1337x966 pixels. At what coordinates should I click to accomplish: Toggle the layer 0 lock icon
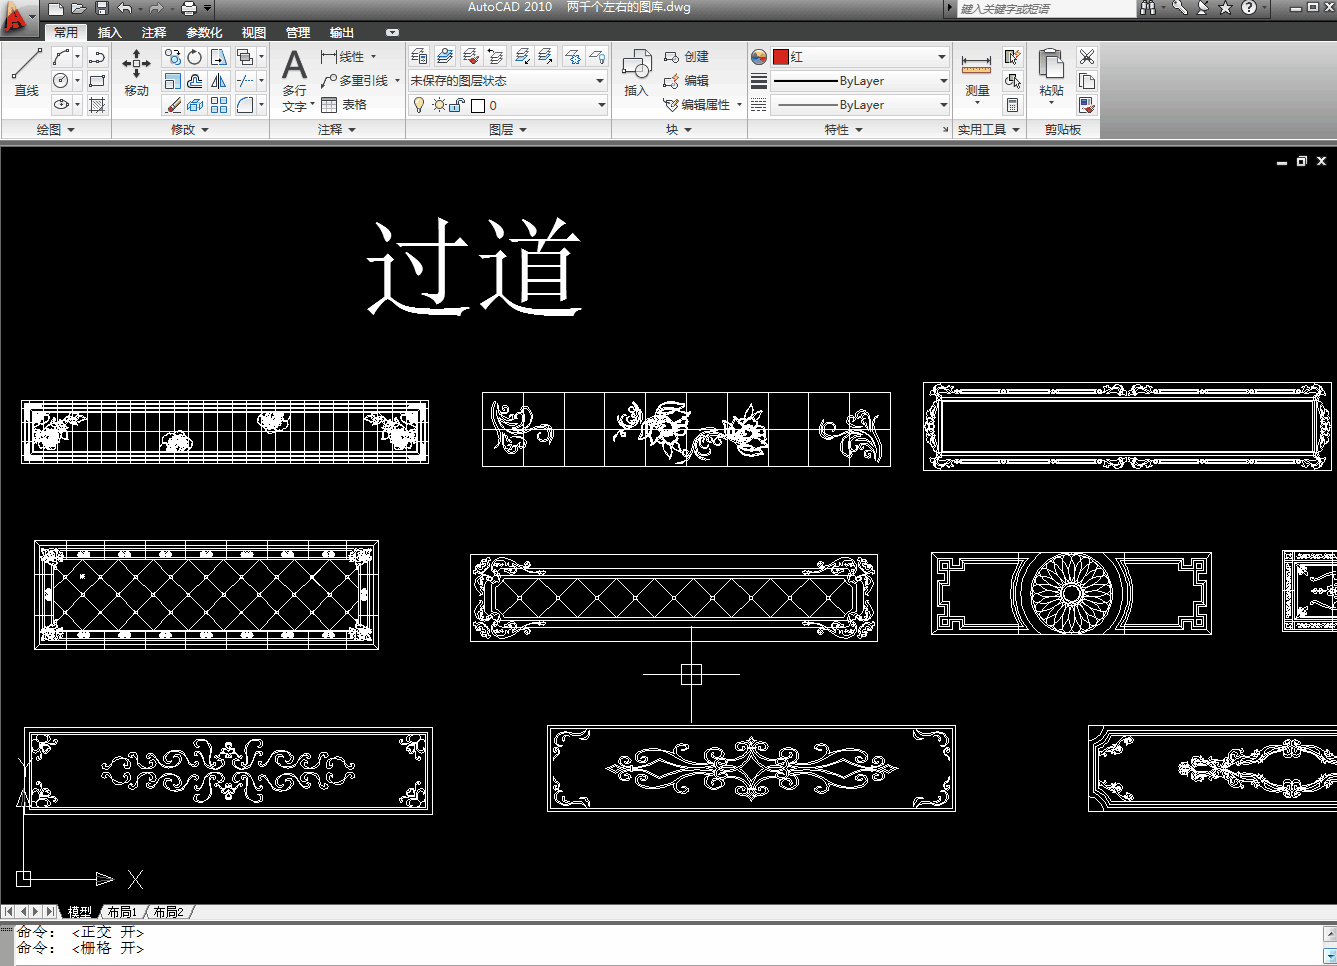click(457, 105)
